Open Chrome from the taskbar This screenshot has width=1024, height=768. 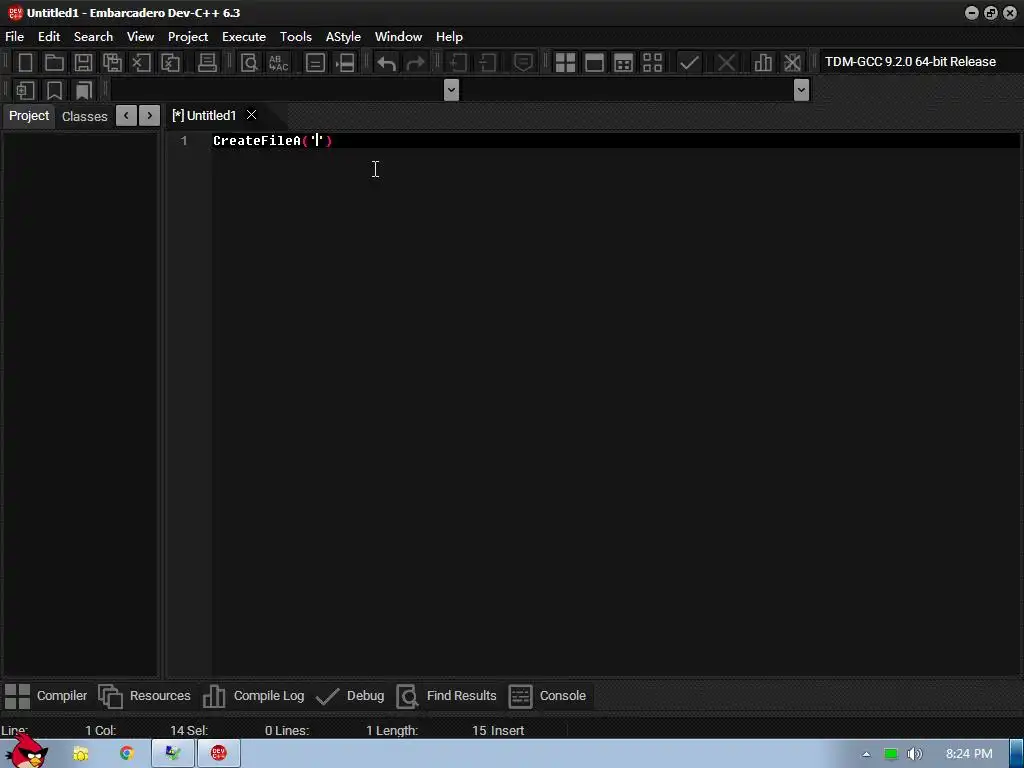pos(127,754)
